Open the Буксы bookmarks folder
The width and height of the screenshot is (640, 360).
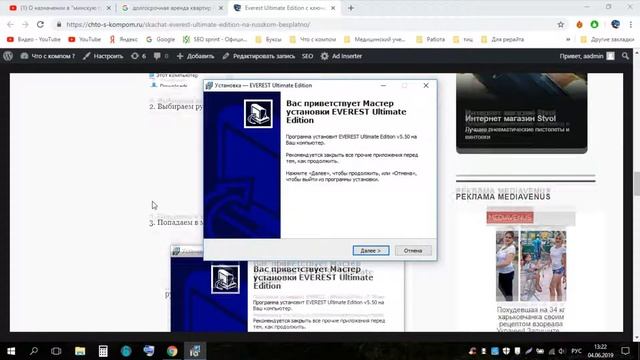[269, 40]
